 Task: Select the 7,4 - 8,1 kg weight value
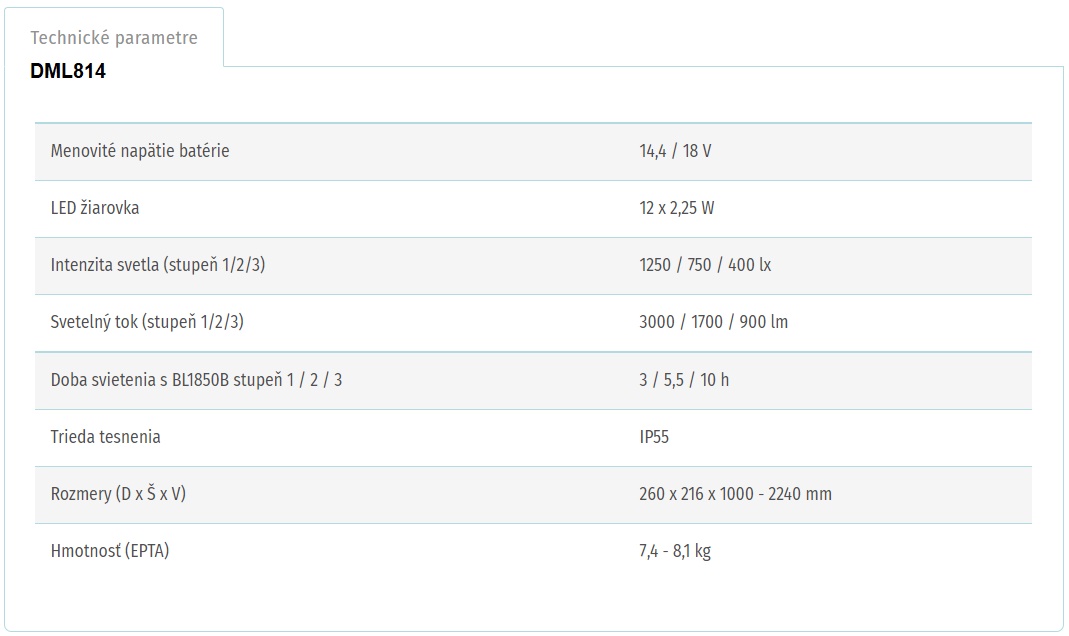coord(675,551)
